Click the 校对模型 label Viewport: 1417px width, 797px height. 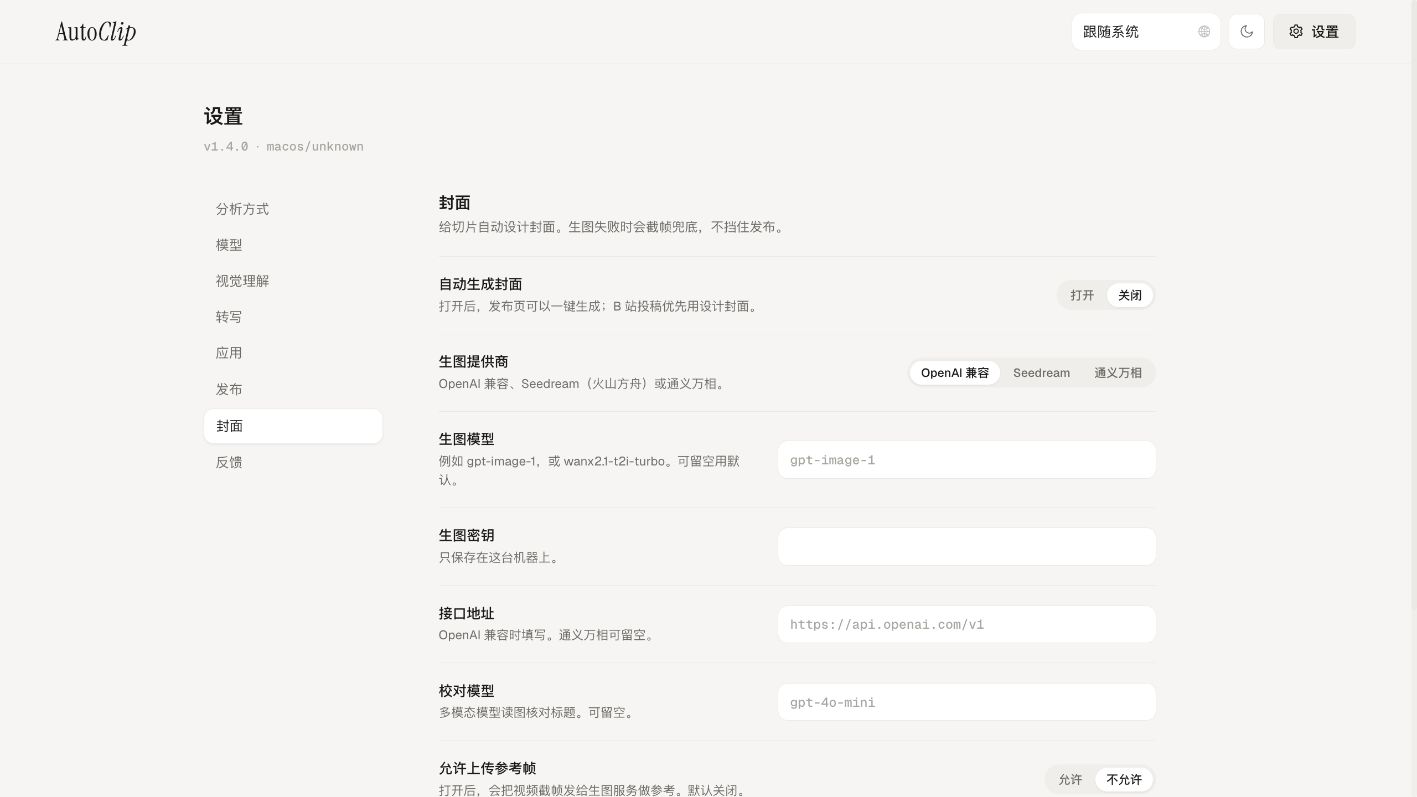(467, 691)
